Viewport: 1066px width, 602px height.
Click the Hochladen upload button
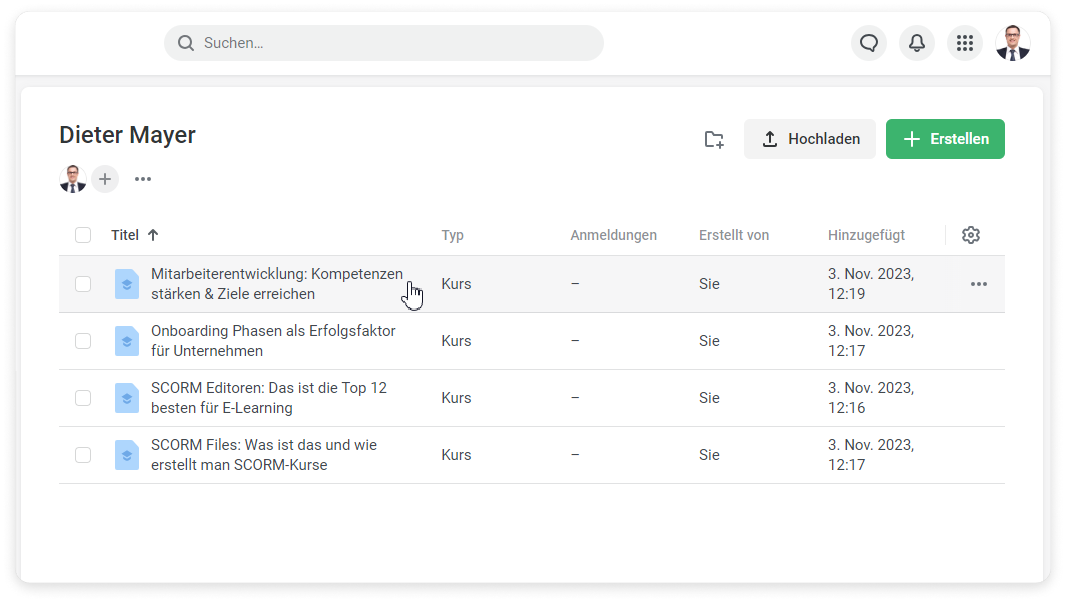809,139
